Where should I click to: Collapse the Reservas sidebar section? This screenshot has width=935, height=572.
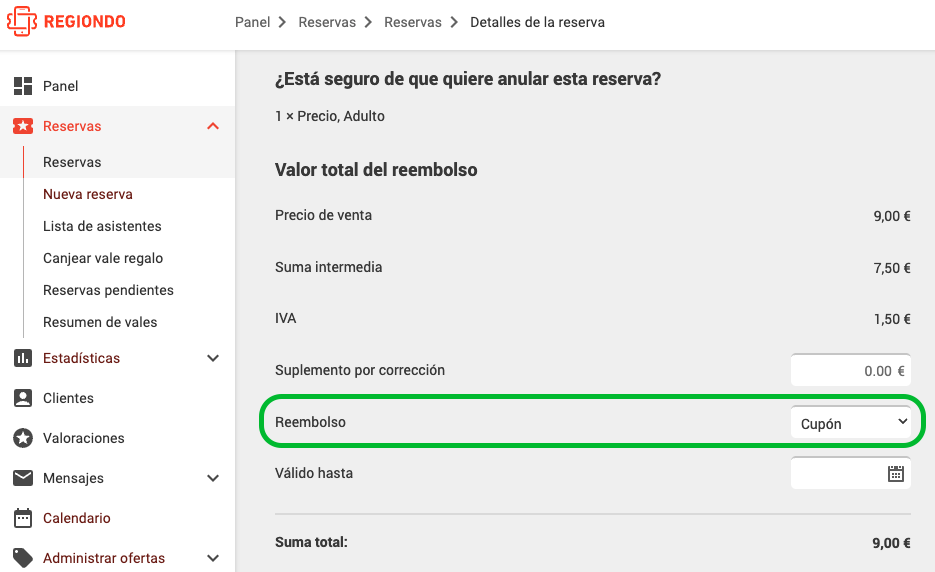pyautogui.click(x=213, y=126)
